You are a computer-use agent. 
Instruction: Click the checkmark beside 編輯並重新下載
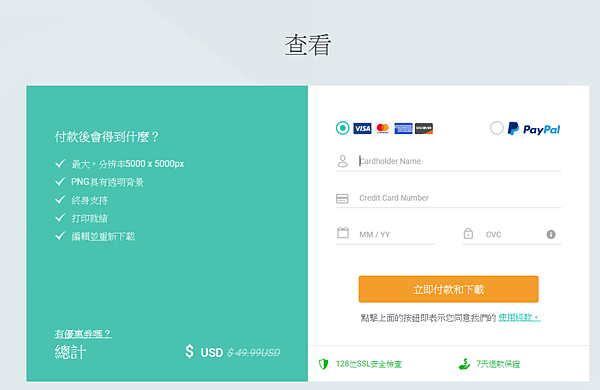pos(60,236)
